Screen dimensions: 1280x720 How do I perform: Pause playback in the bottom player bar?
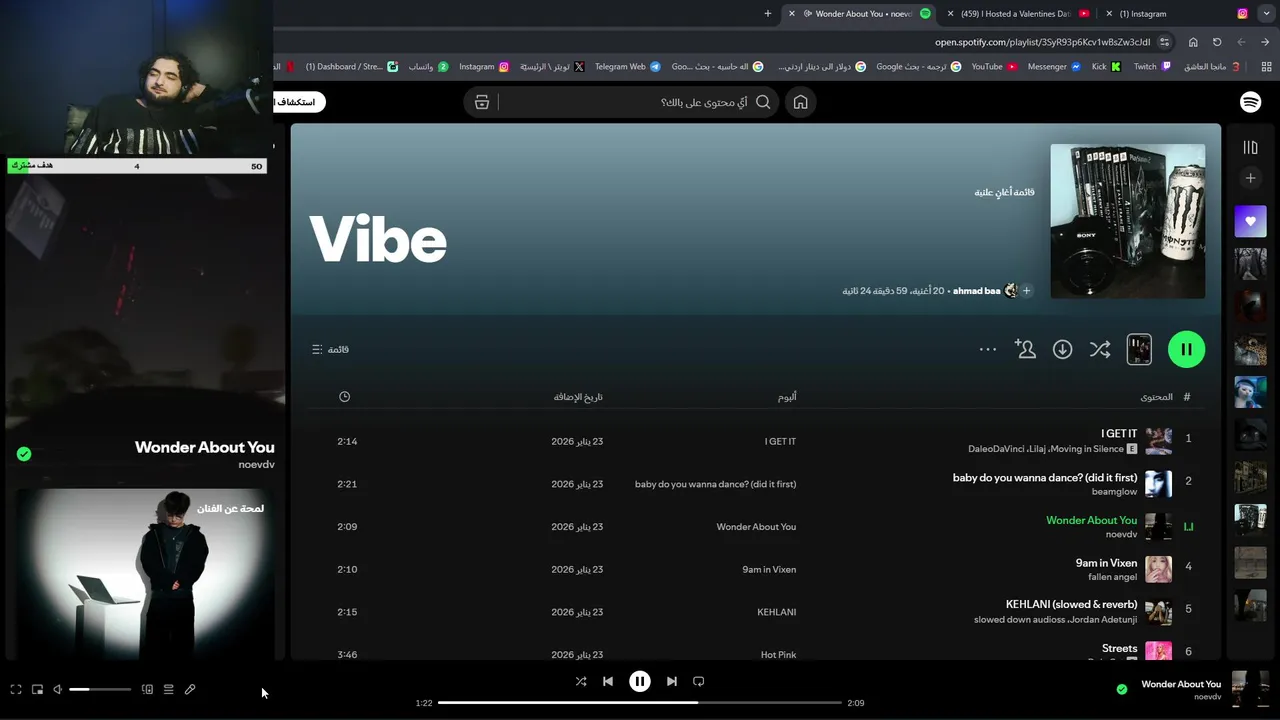(640, 681)
